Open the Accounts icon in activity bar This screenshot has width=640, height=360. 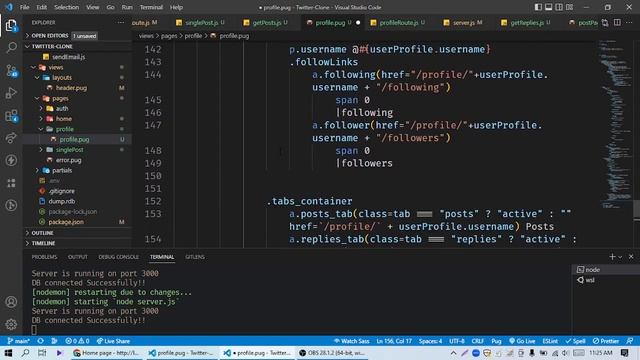pos(11,302)
